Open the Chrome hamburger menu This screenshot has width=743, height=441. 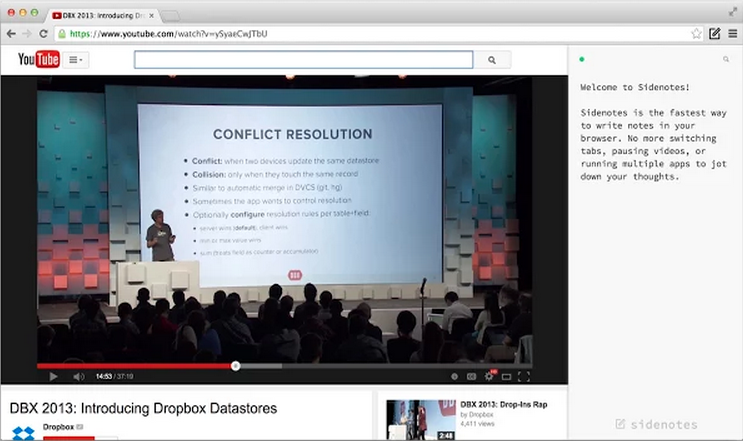[733, 34]
